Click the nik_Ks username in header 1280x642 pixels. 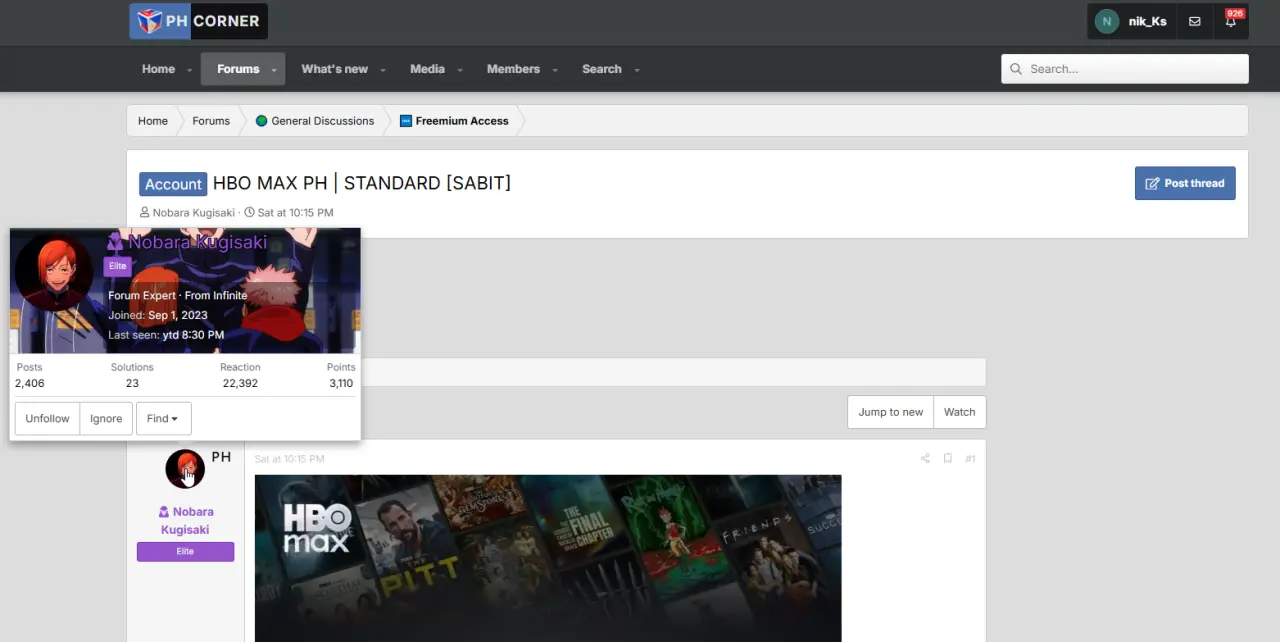tap(1147, 21)
